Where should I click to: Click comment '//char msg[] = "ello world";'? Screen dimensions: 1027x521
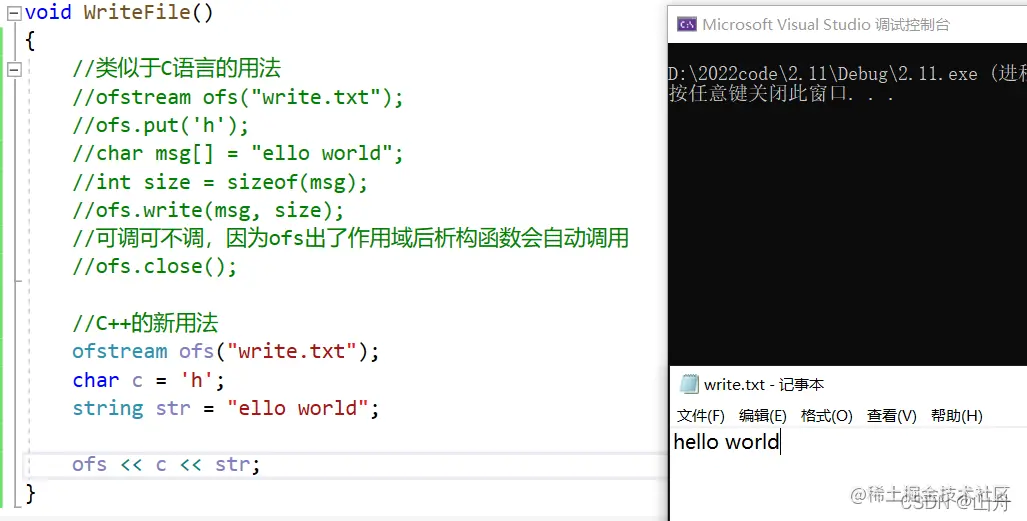[238, 153]
